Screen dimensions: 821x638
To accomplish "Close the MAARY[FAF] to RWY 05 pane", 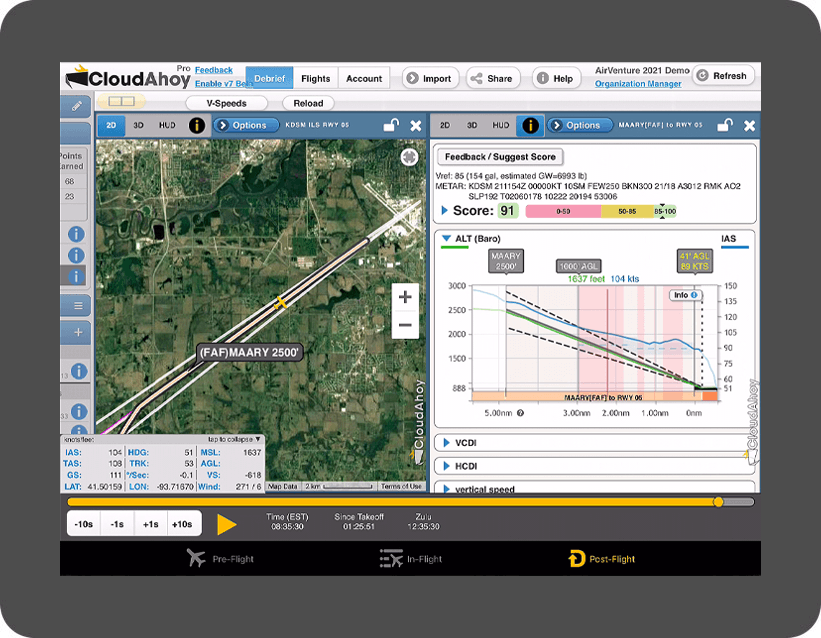I will coord(749,126).
